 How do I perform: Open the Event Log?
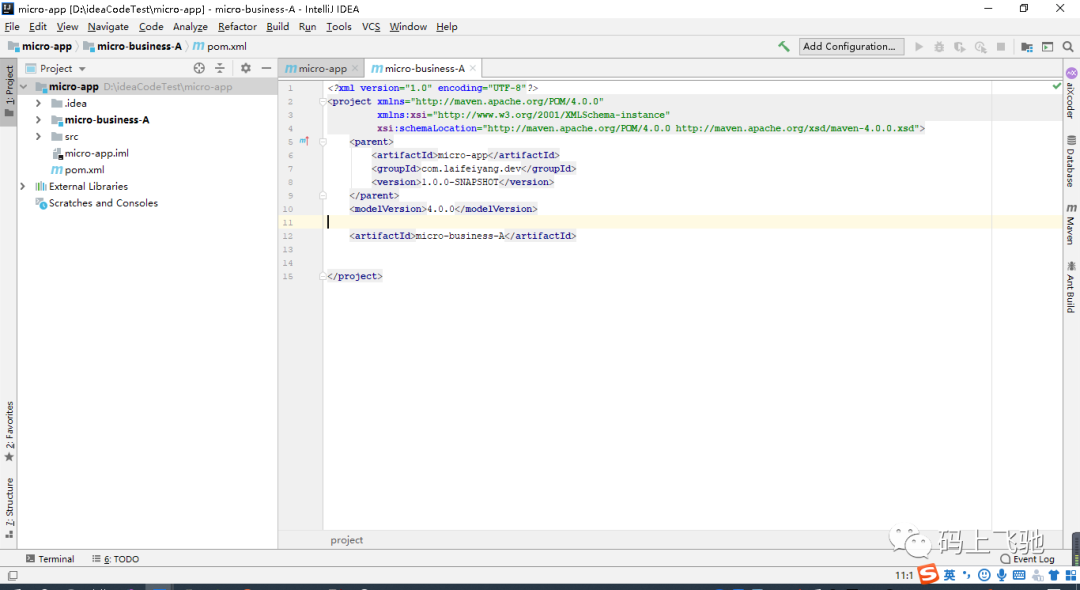point(1028,559)
